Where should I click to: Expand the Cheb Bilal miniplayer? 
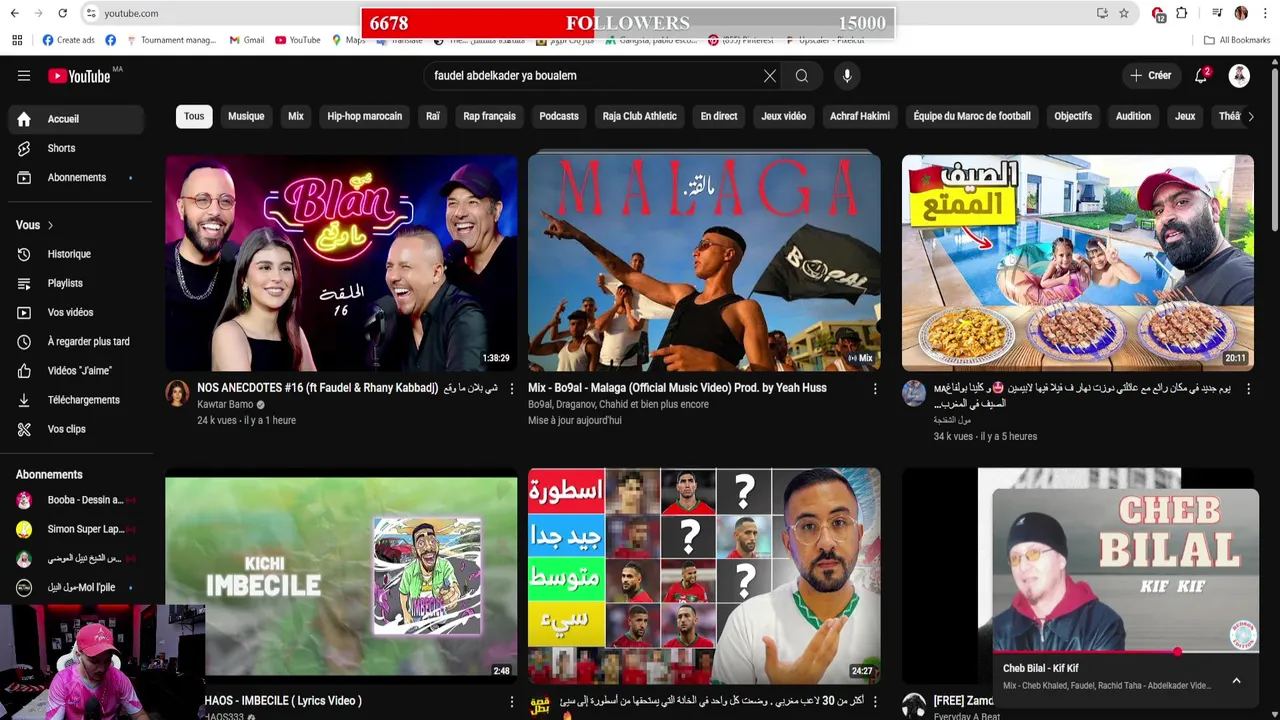click(x=1236, y=680)
